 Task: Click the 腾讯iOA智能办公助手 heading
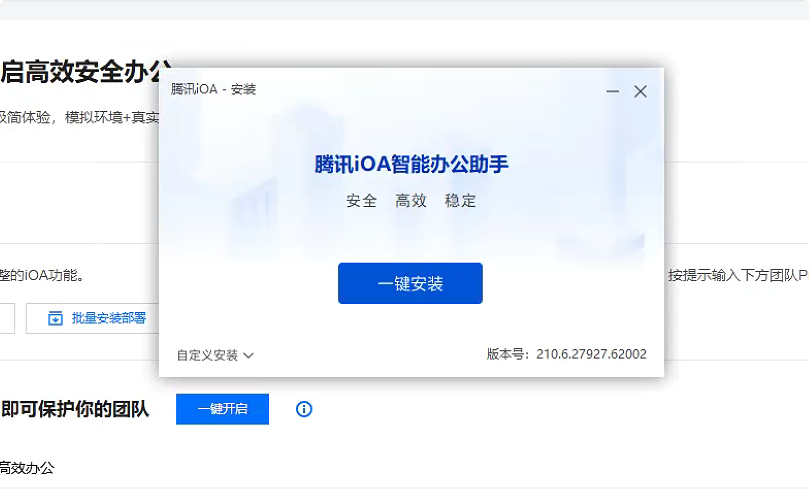411,164
